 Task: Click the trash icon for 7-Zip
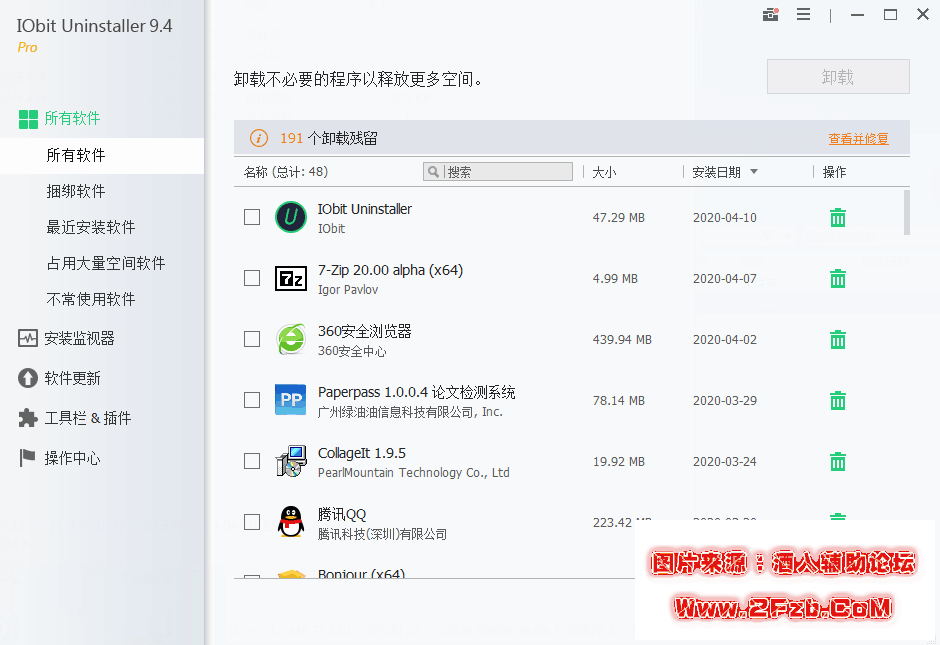pyautogui.click(x=838, y=279)
